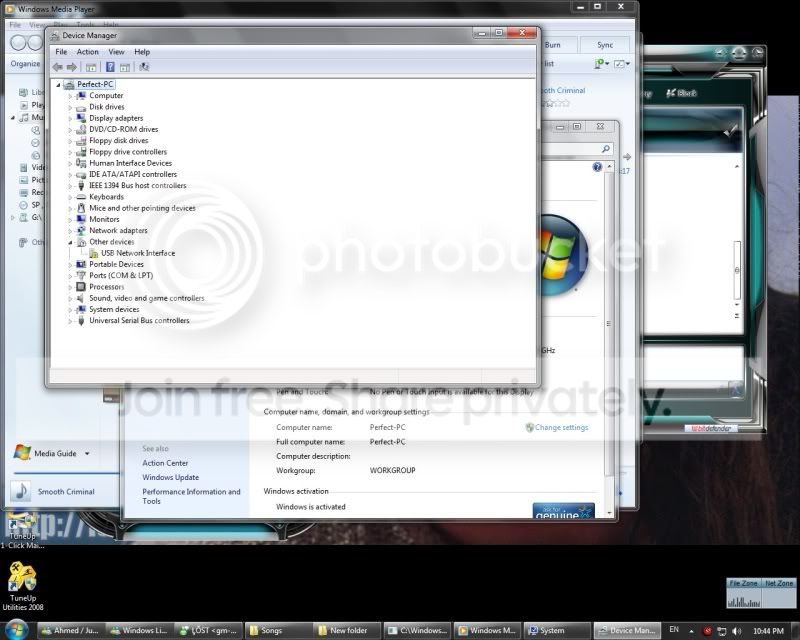The width and height of the screenshot is (800, 640).
Task: Click Scan for hardware changes toolbar icon
Action: pyautogui.click(x=144, y=67)
